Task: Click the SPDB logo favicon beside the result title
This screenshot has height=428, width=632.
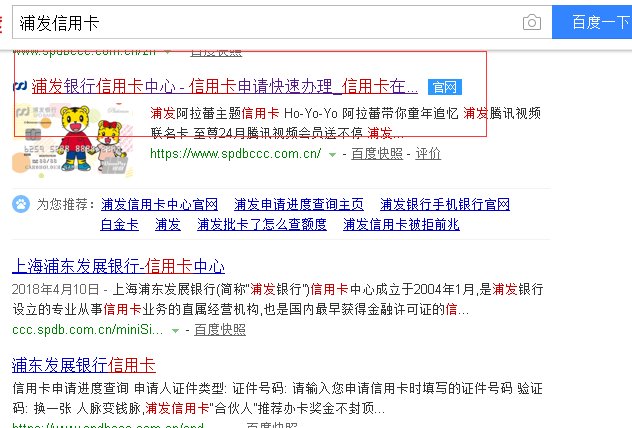Action: [x=20, y=85]
